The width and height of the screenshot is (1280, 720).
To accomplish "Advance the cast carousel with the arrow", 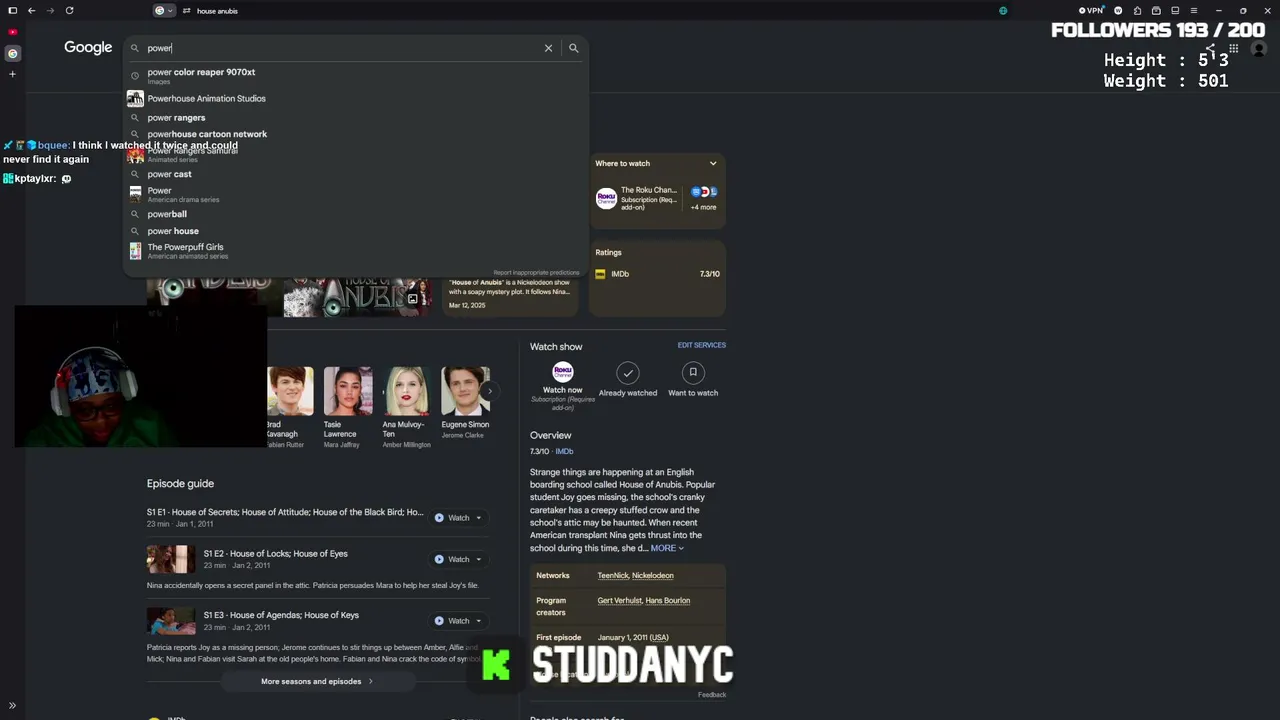I will [489, 390].
